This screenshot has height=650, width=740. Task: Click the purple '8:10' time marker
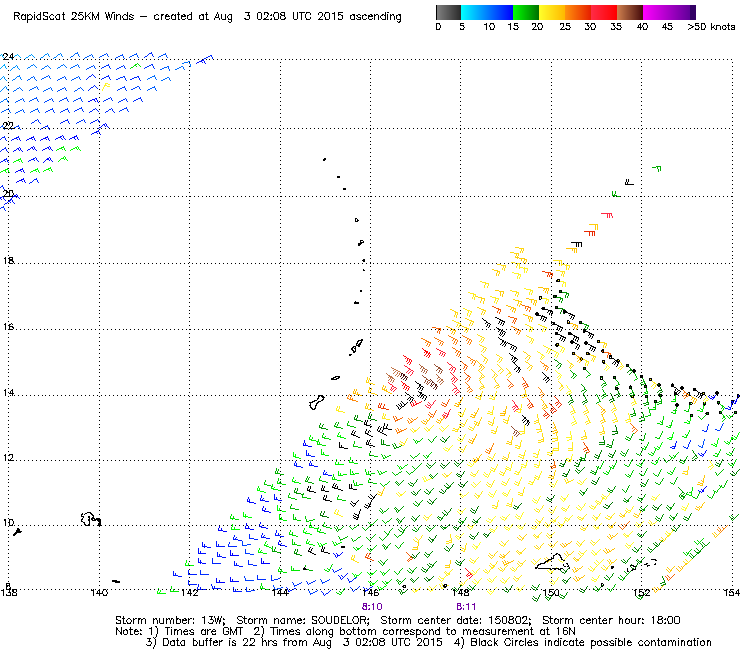(372, 607)
